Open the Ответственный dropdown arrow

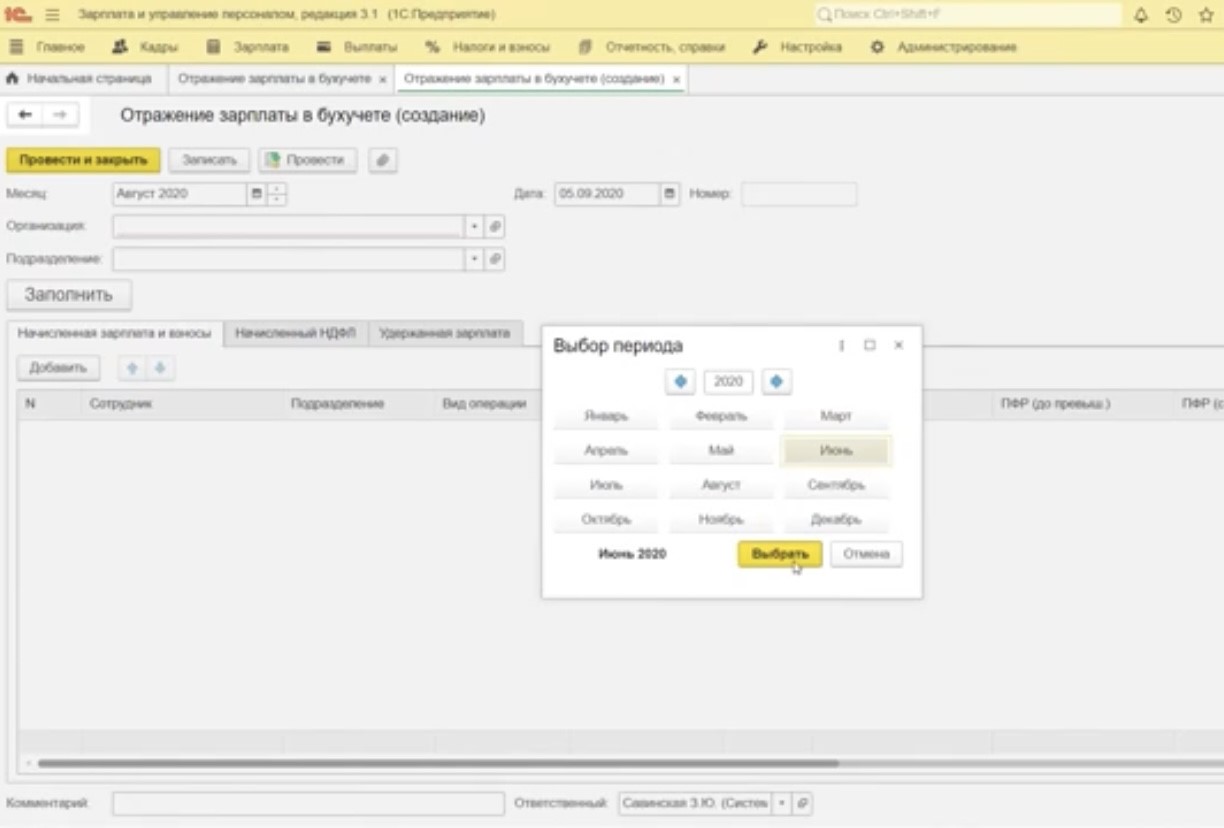point(782,803)
